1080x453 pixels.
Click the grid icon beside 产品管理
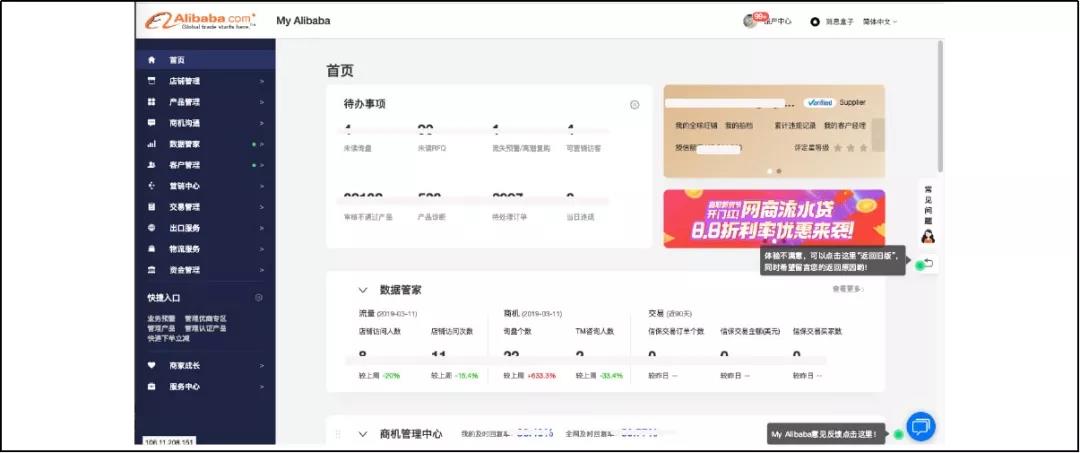click(x=152, y=102)
